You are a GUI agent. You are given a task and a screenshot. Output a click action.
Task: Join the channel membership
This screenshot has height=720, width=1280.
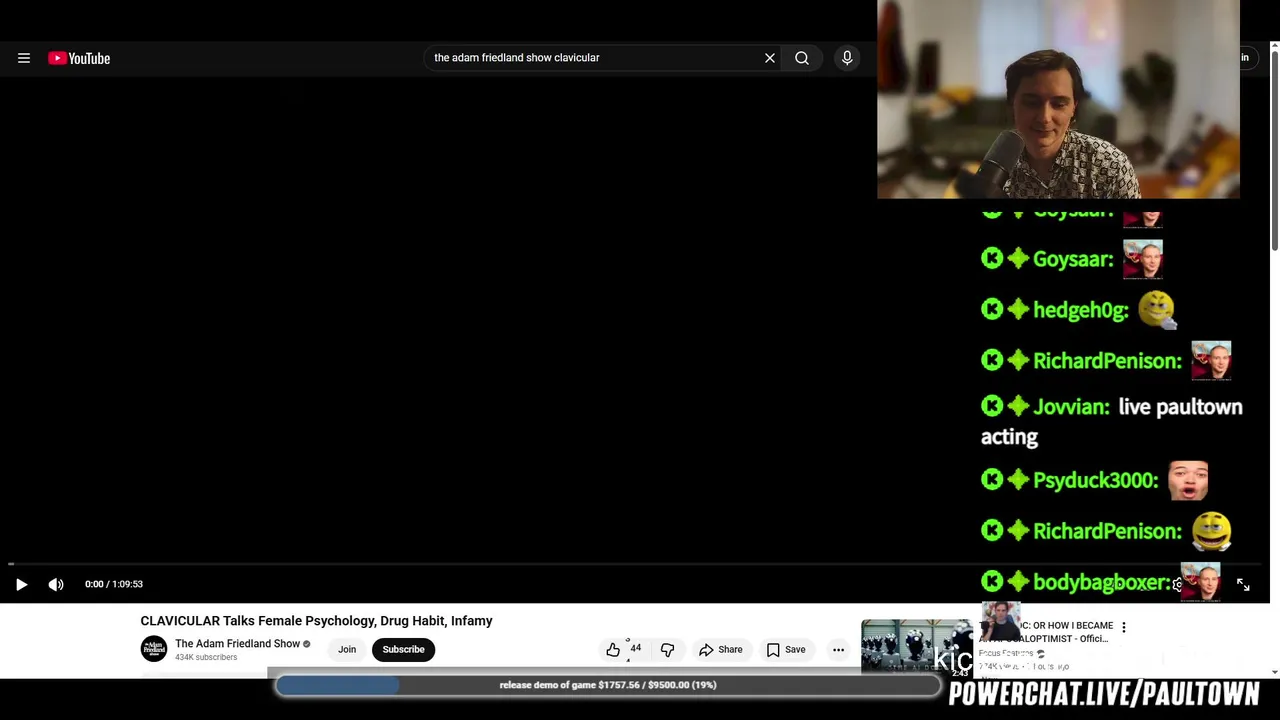347,650
